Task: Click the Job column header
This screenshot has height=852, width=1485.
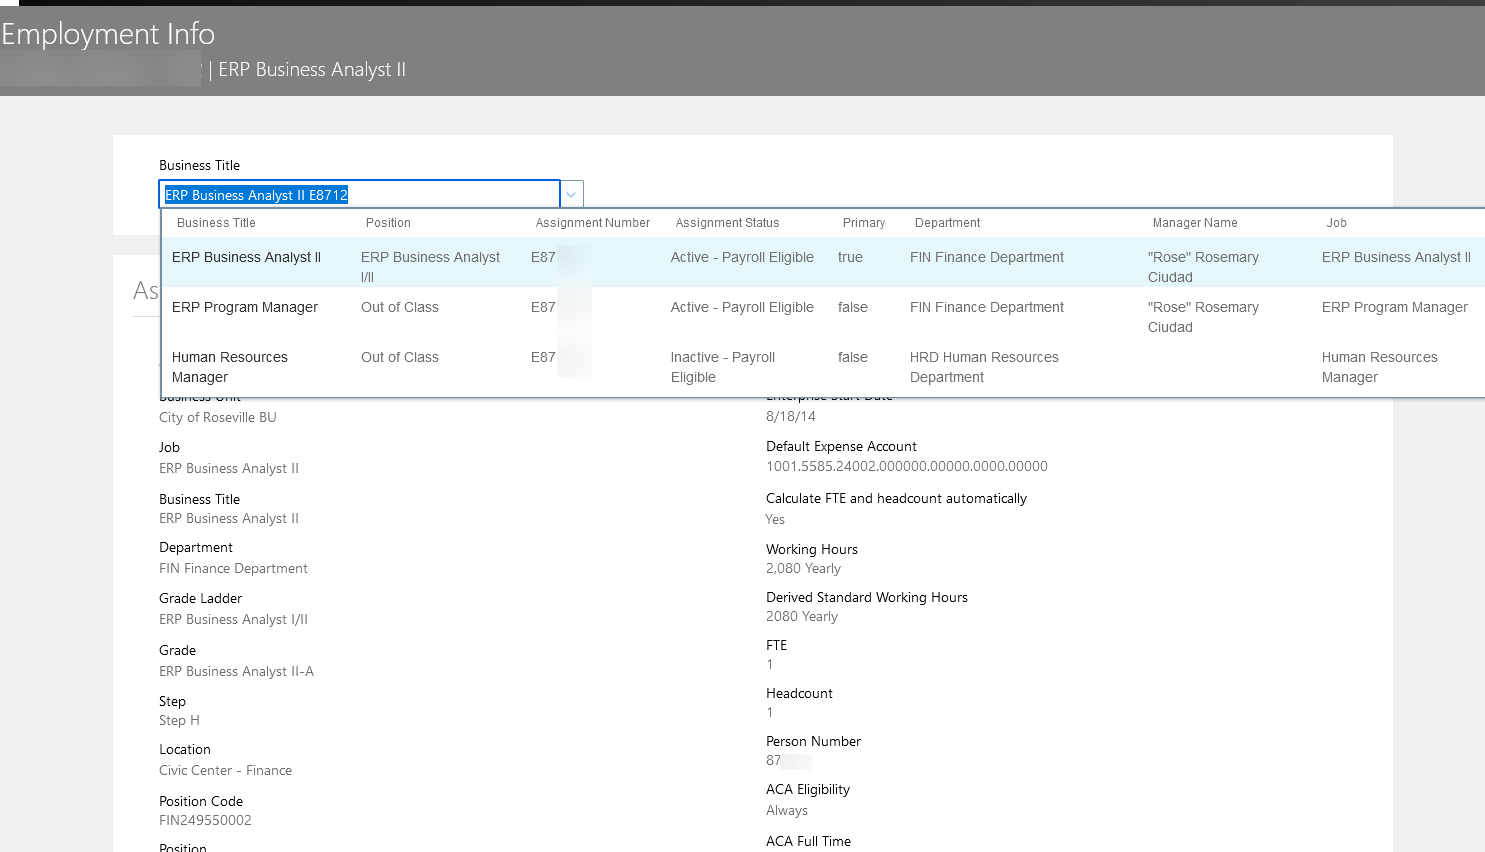Action: click(x=1336, y=222)
